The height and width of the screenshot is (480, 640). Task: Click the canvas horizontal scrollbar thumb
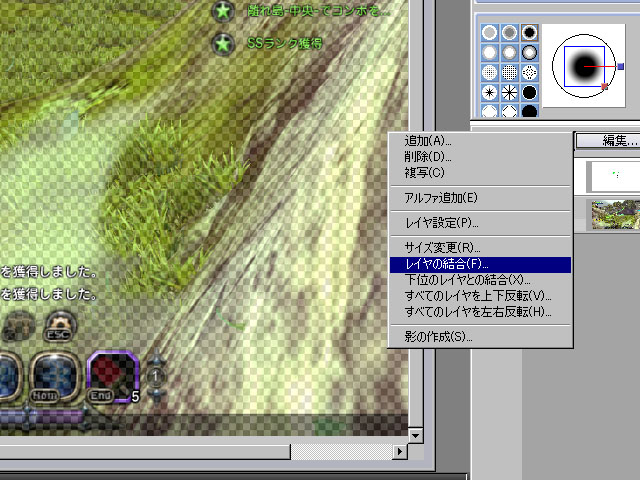point(144,451)
